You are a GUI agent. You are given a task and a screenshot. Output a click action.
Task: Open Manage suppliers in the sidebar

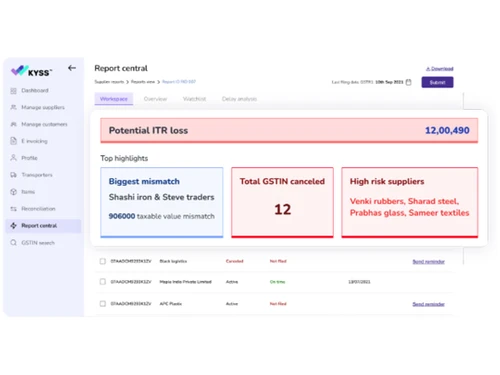pyautogui.click(x=43, y=107)
